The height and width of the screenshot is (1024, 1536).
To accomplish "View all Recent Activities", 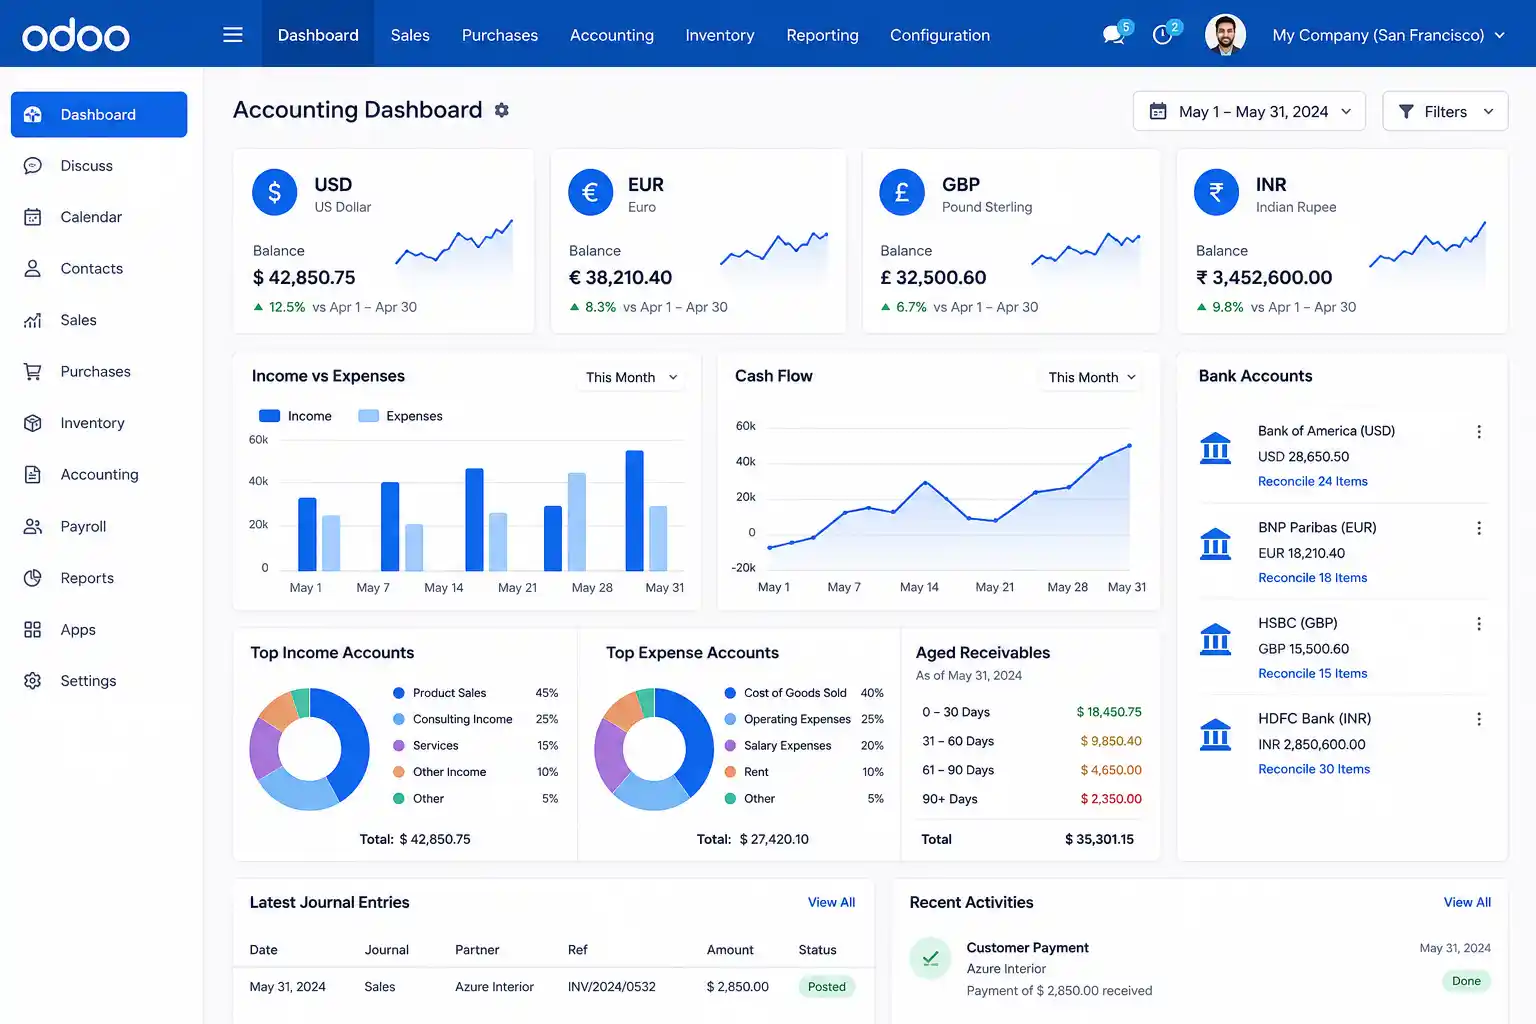I will (1467, 902).
